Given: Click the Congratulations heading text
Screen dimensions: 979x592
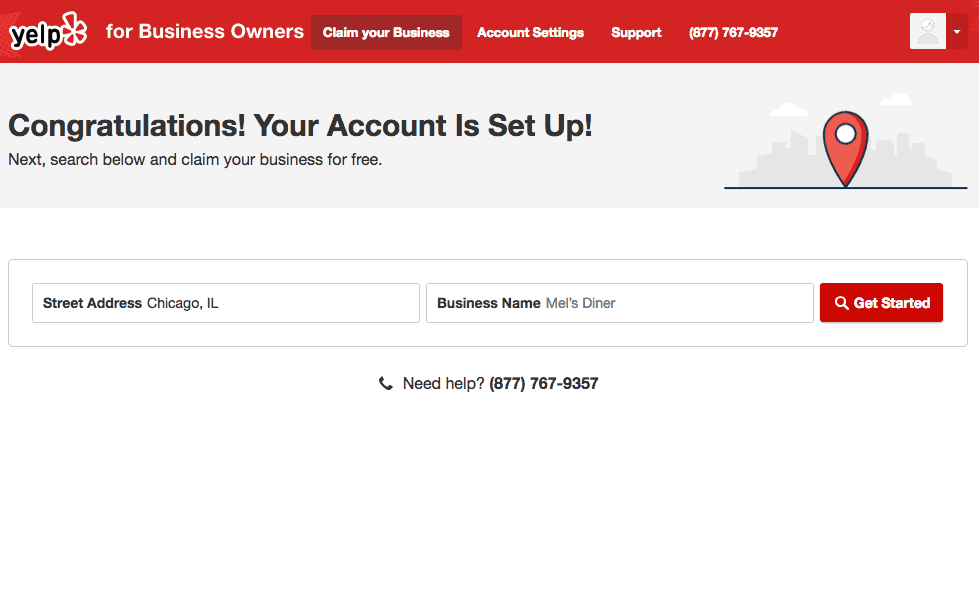Looking at the screenshot, I should click(300, 126).
